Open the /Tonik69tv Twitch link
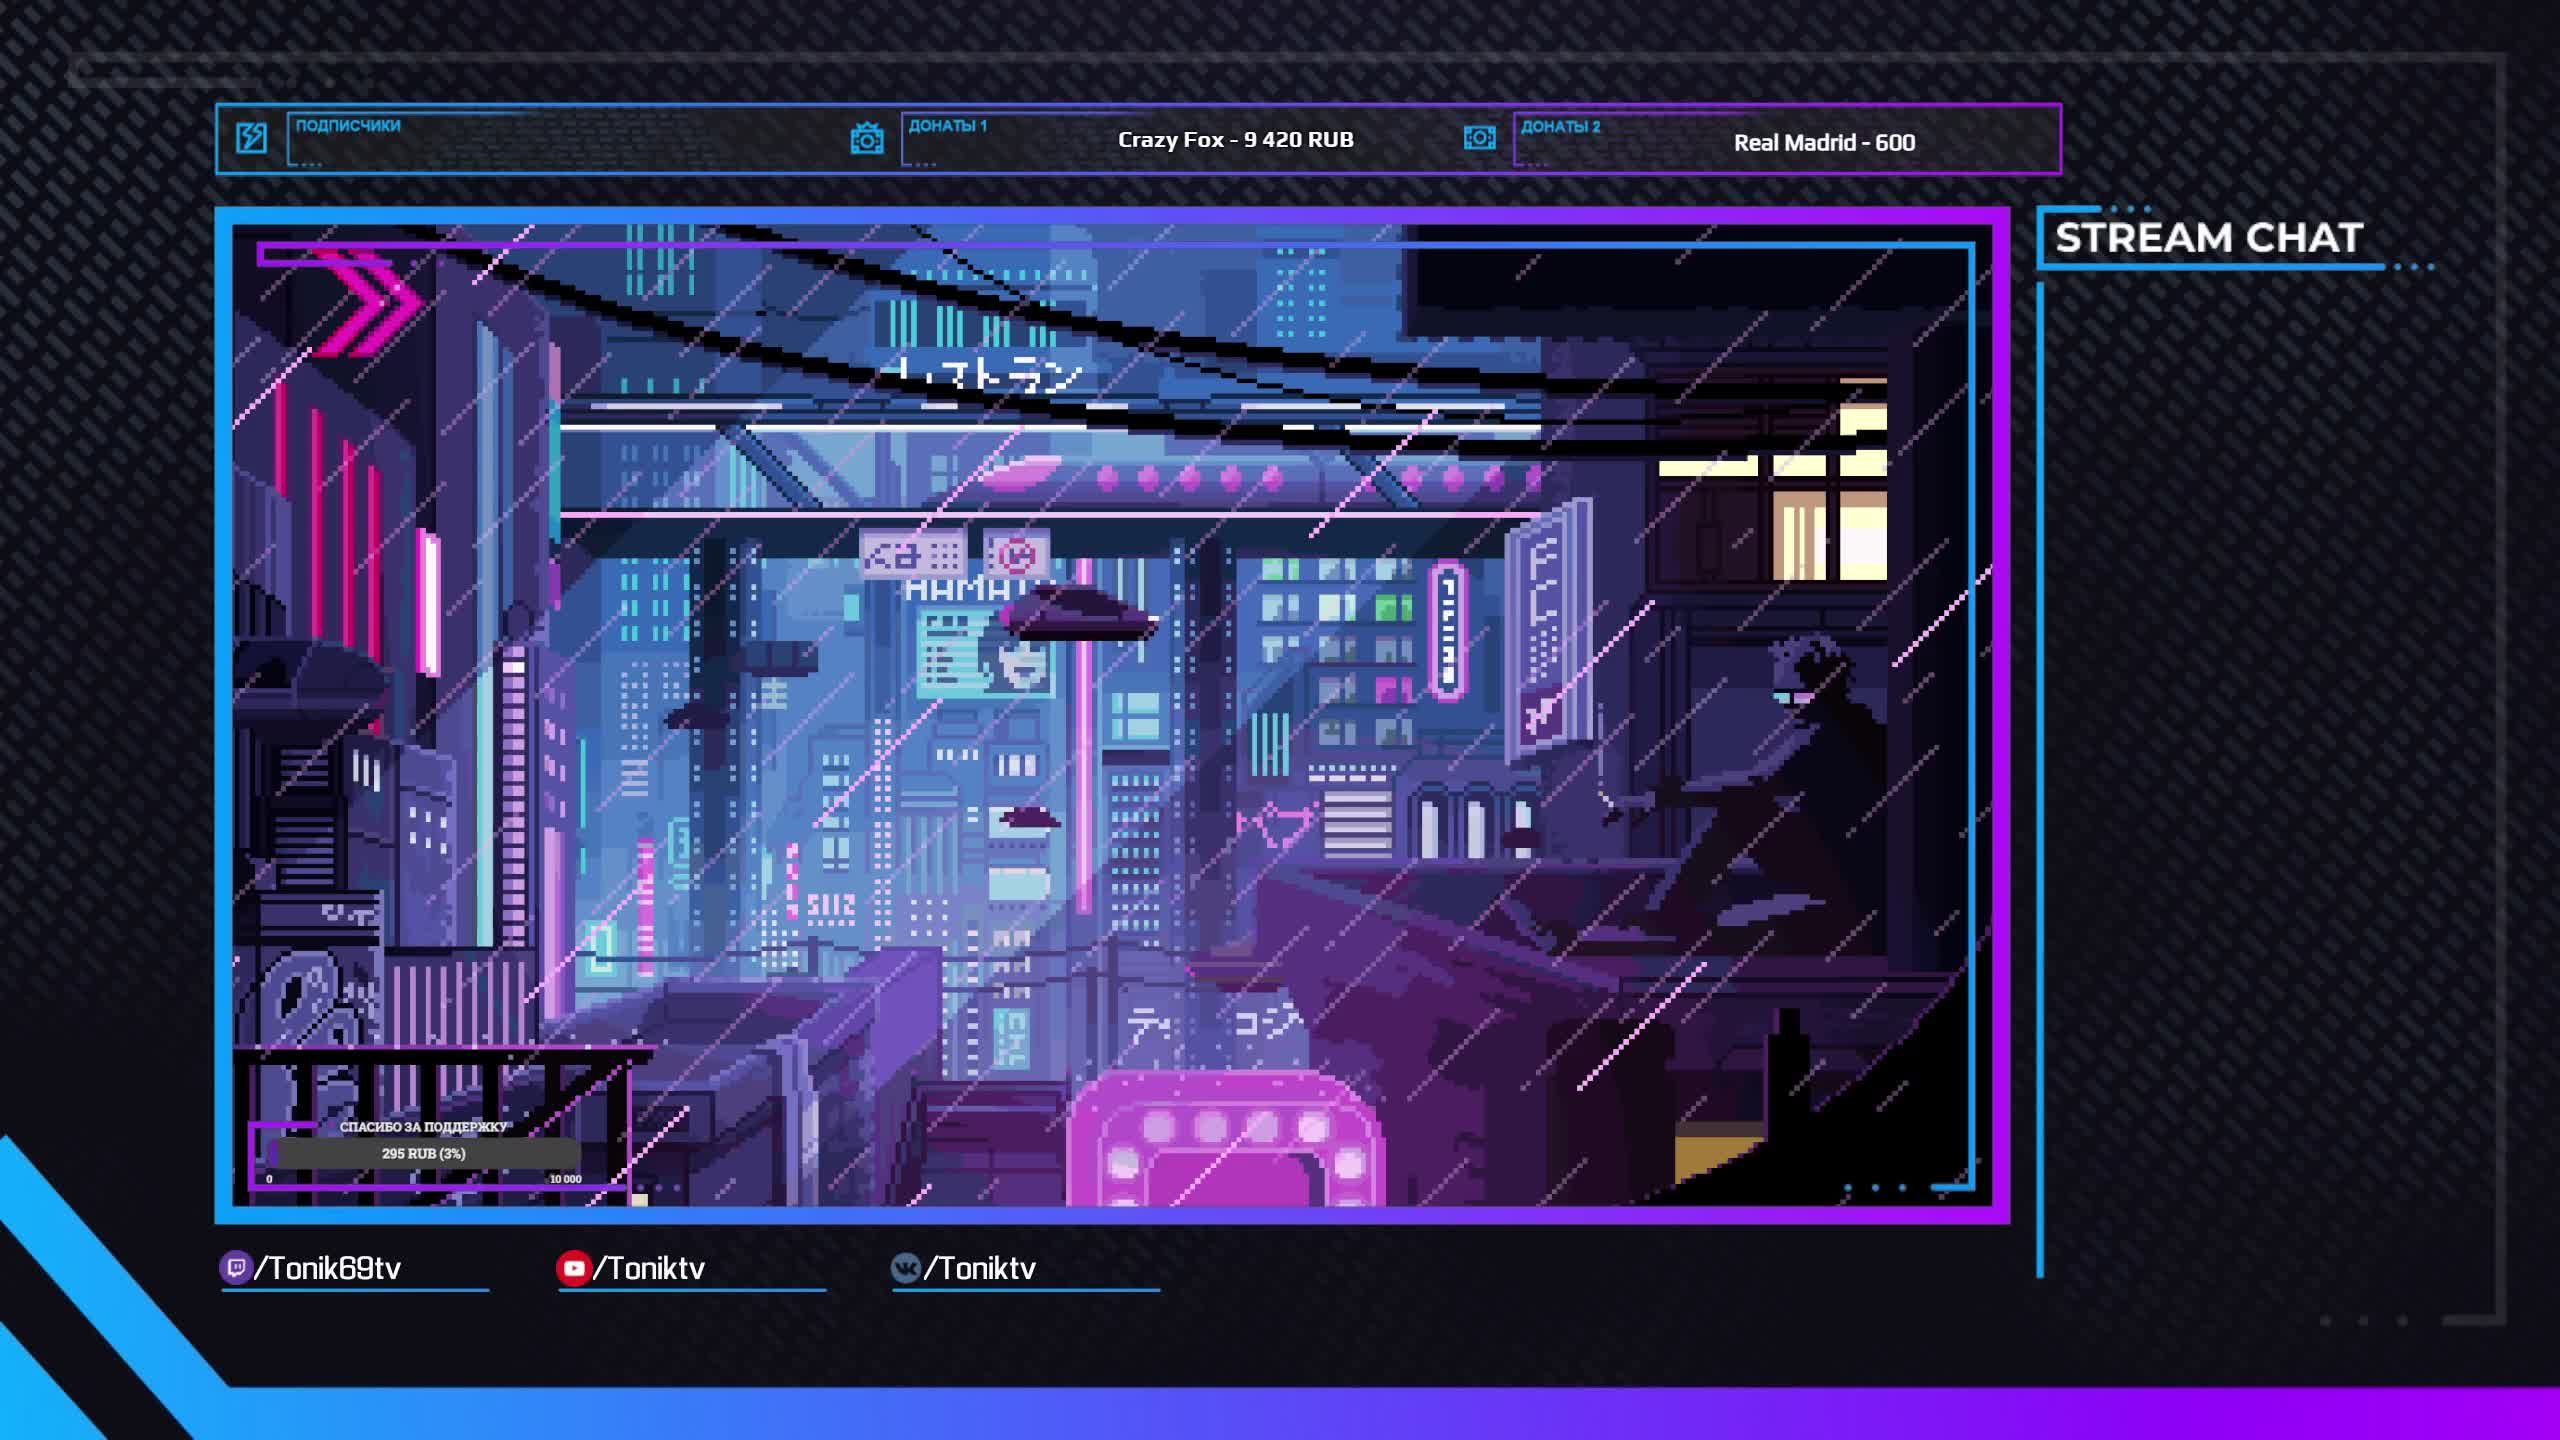The image size is (2560, 1440). click(x=328, y=1268)
